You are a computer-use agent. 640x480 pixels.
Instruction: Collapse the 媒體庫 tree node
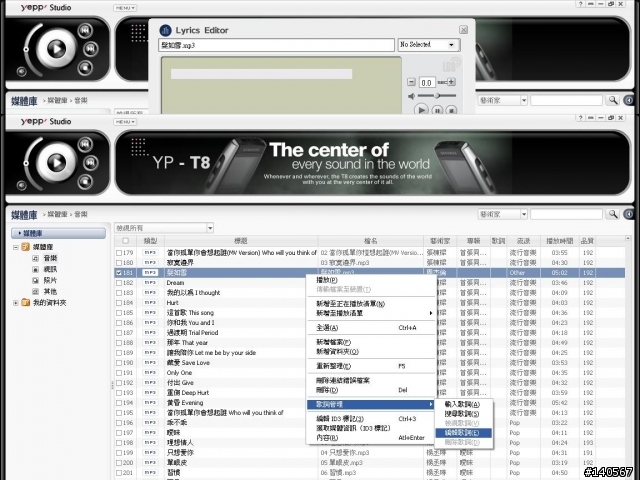pyautogui.click(x=16, y=247)
